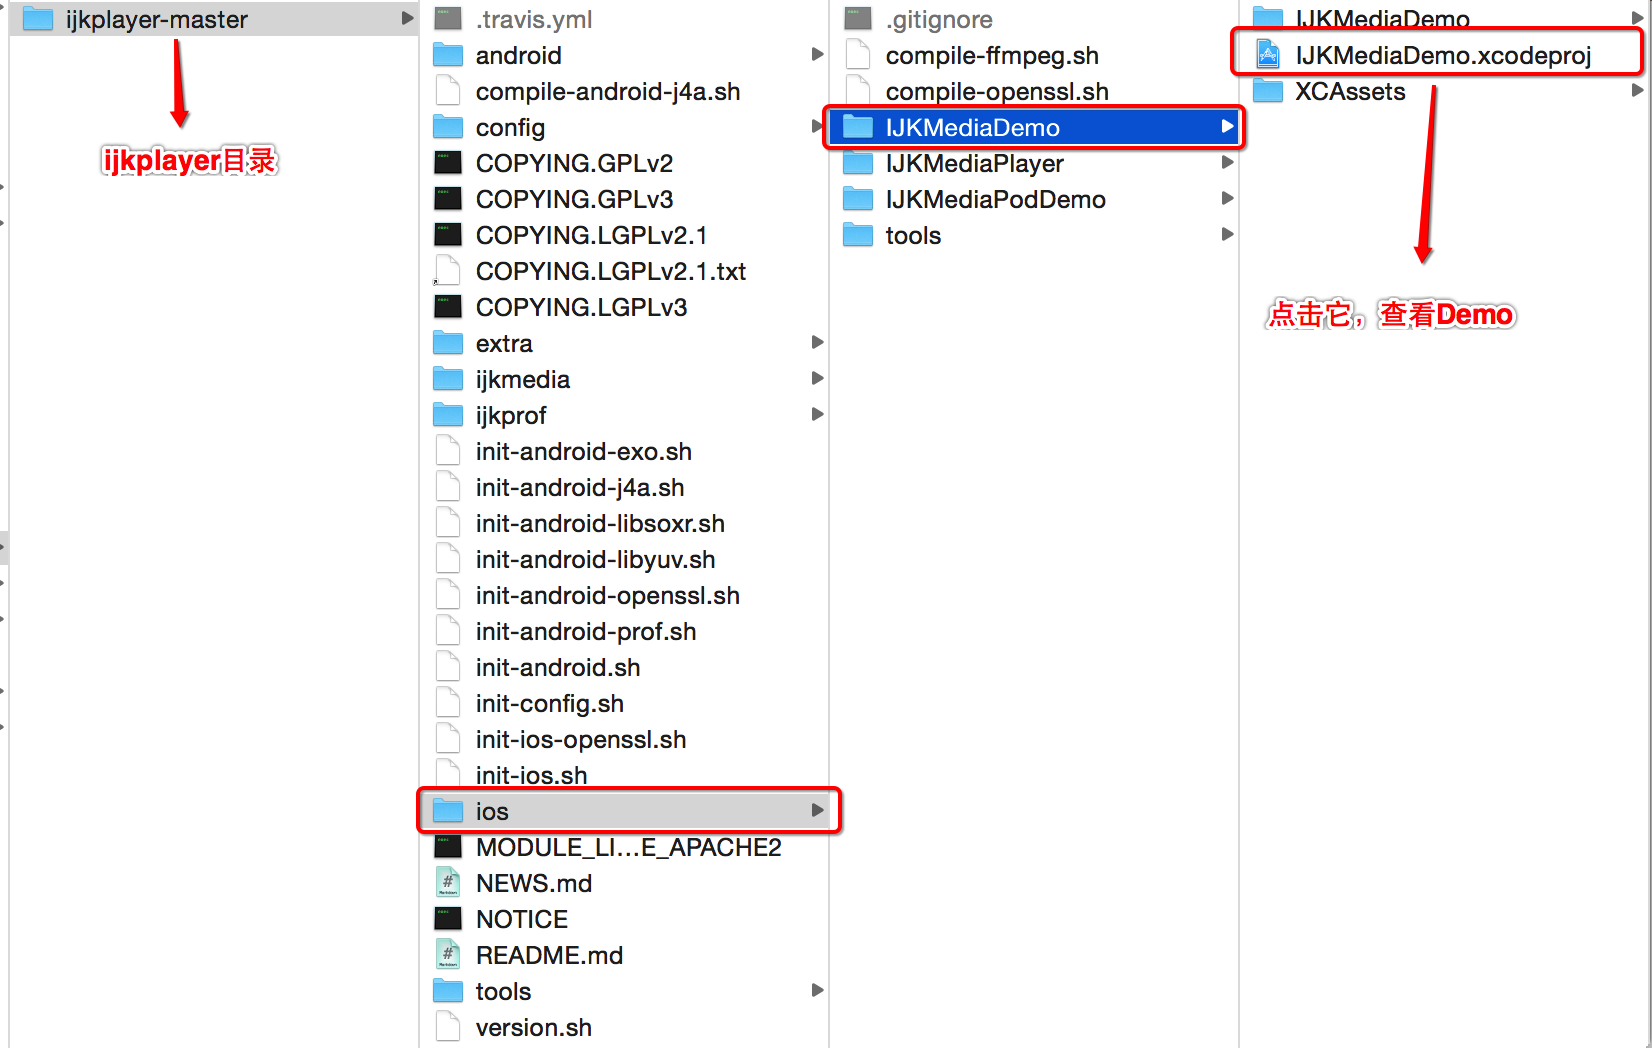Click the version.sh file icon
The image size is (1652, 1048).
point(448,1027)
